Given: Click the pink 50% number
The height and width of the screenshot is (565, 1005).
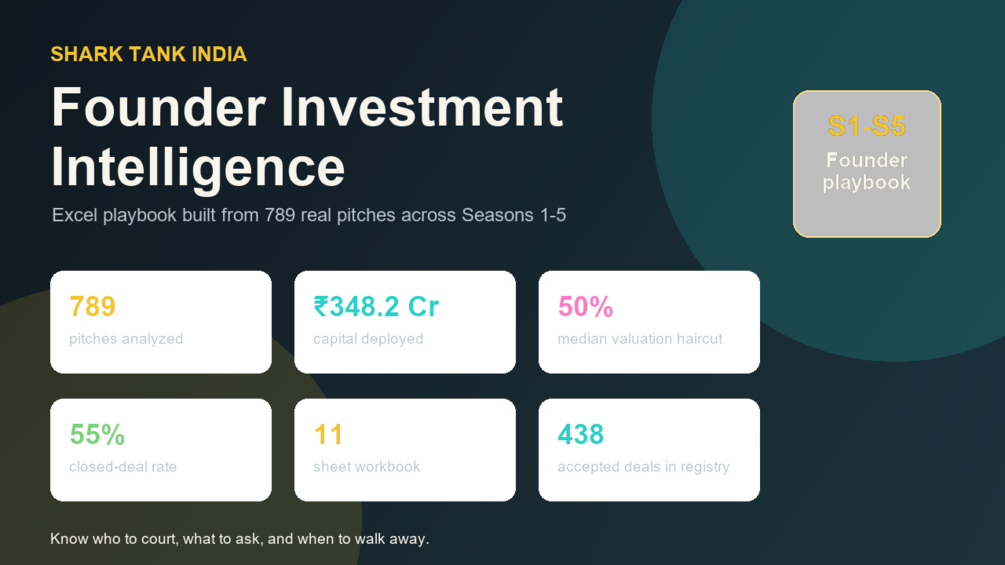Looking at the screenshot, I should point(585,307).
